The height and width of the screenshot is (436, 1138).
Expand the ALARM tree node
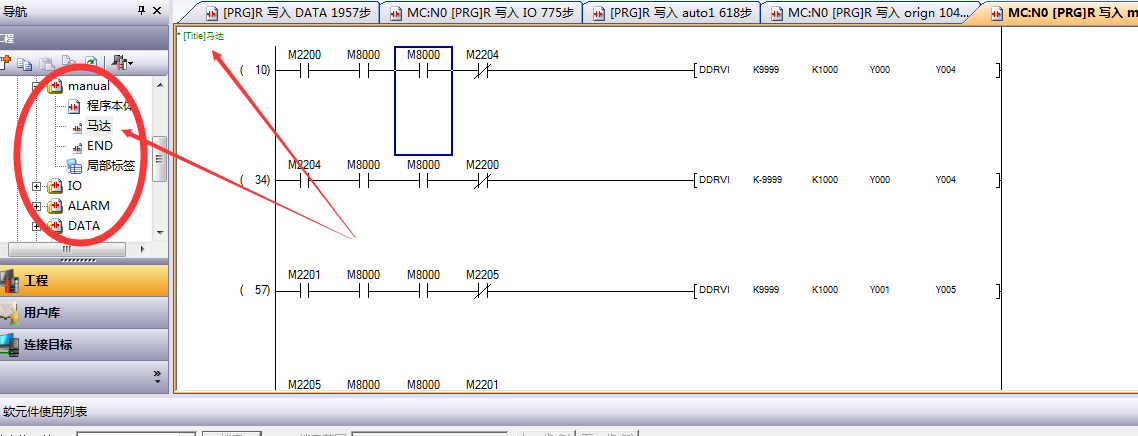[x=37, y=206]
